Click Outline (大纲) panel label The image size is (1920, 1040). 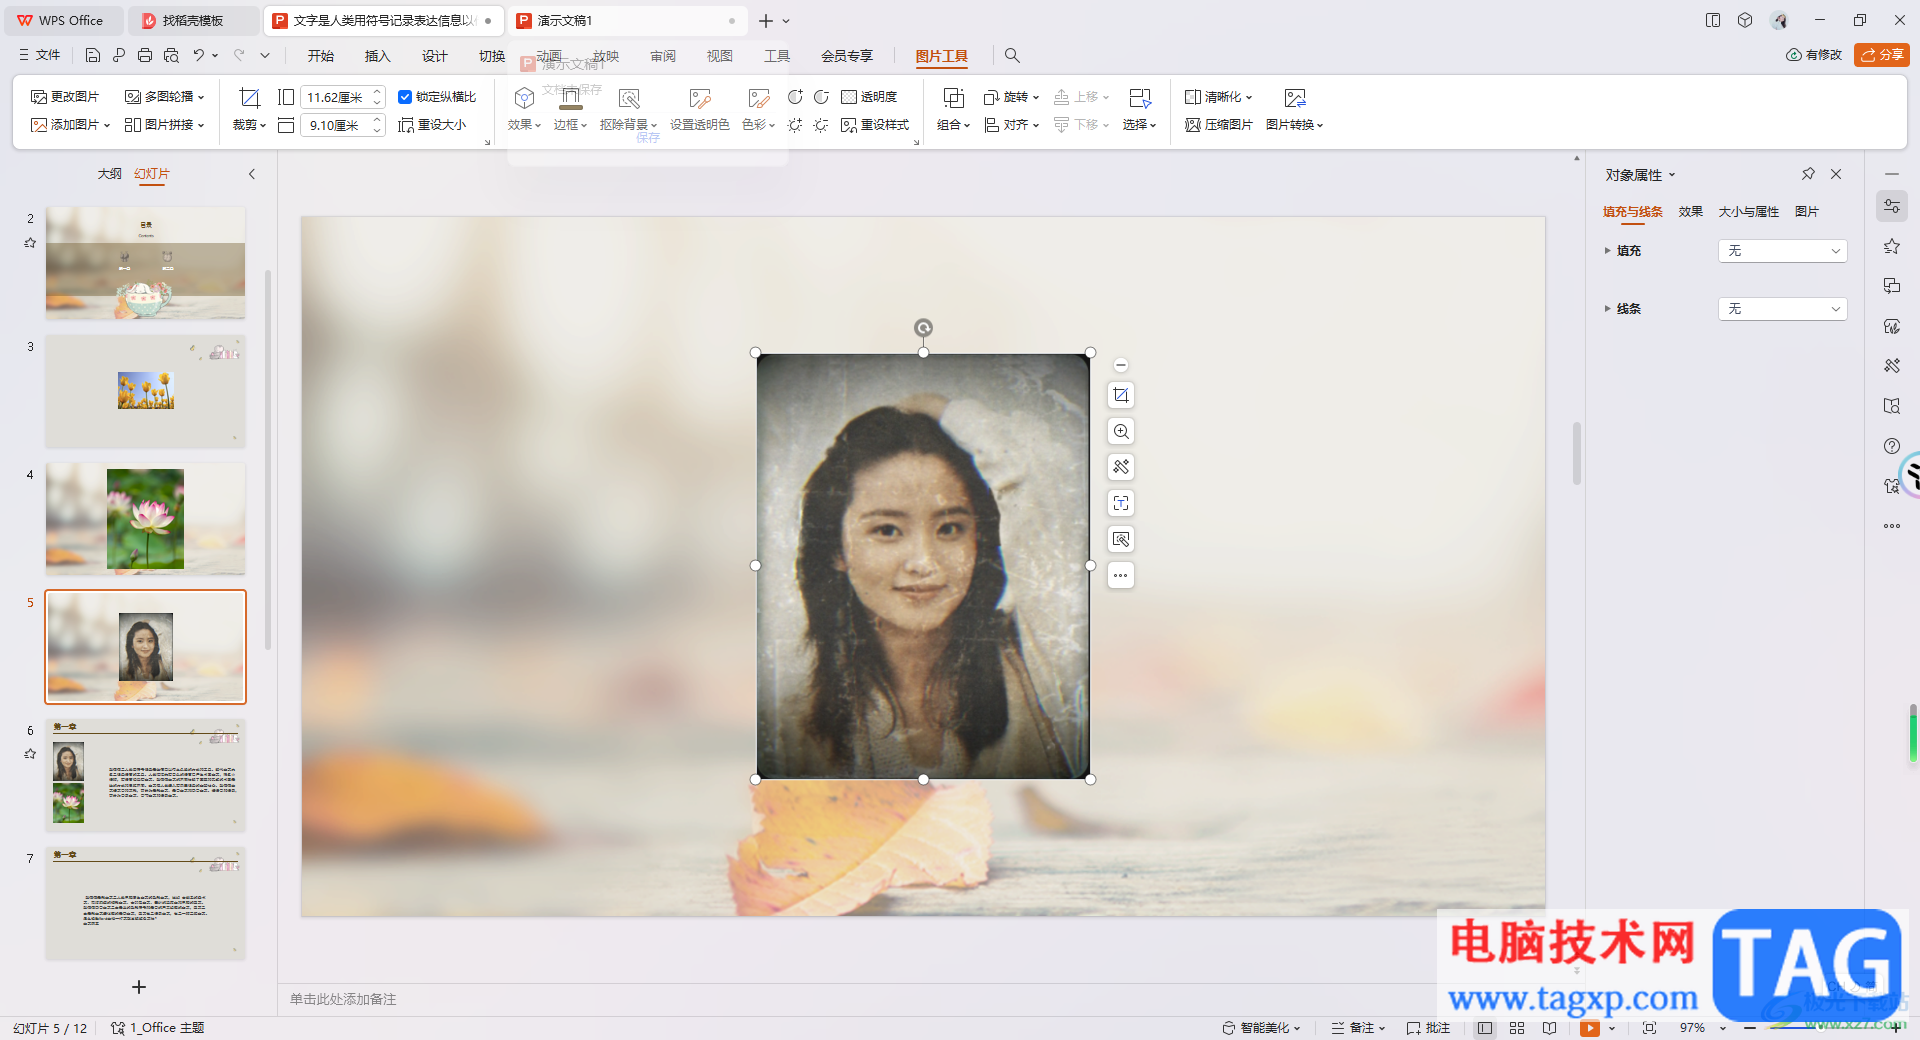(109, 174)
